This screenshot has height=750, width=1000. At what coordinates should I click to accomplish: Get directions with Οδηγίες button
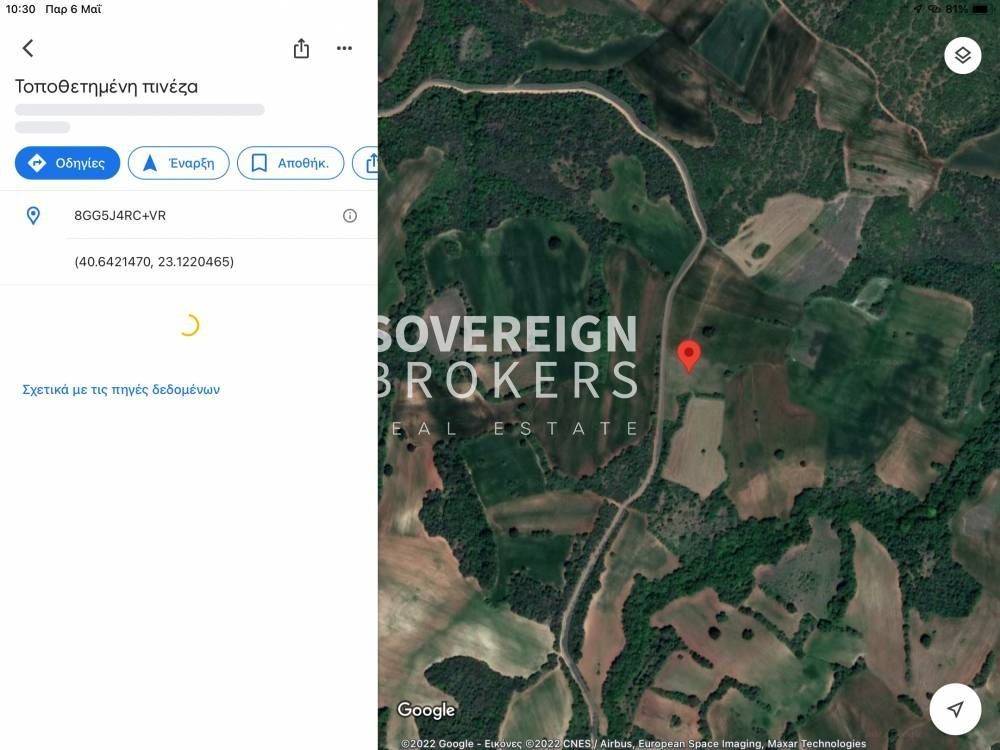coord(68,163)
